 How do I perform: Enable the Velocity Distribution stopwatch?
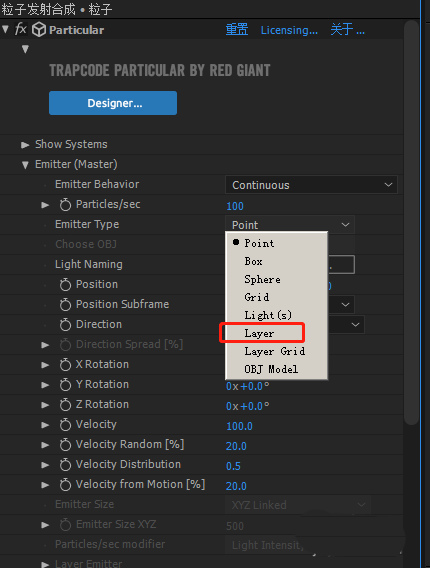click(x=65, y=465)
